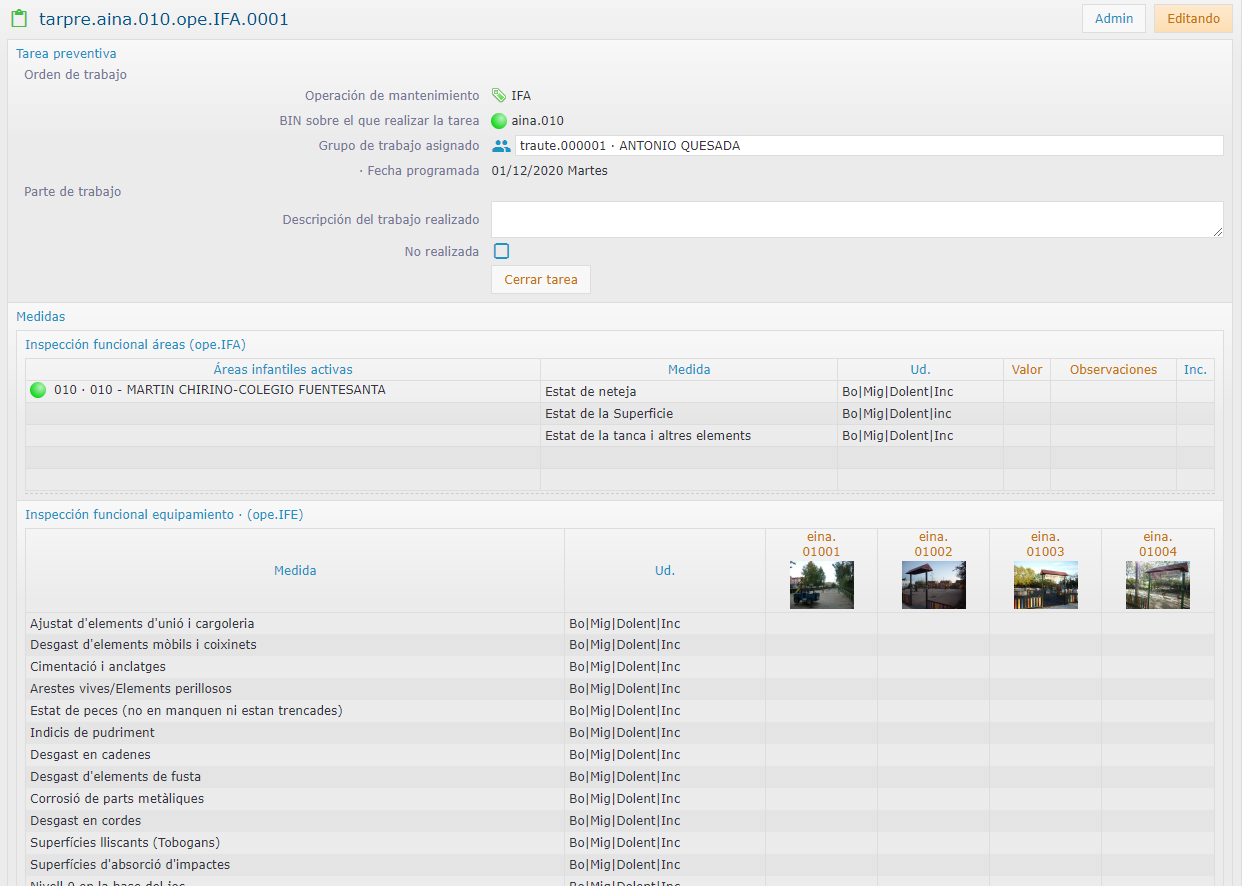Screen dimensions: 1242x886
Task: Click the Editando button
Action: (1193, 19)
